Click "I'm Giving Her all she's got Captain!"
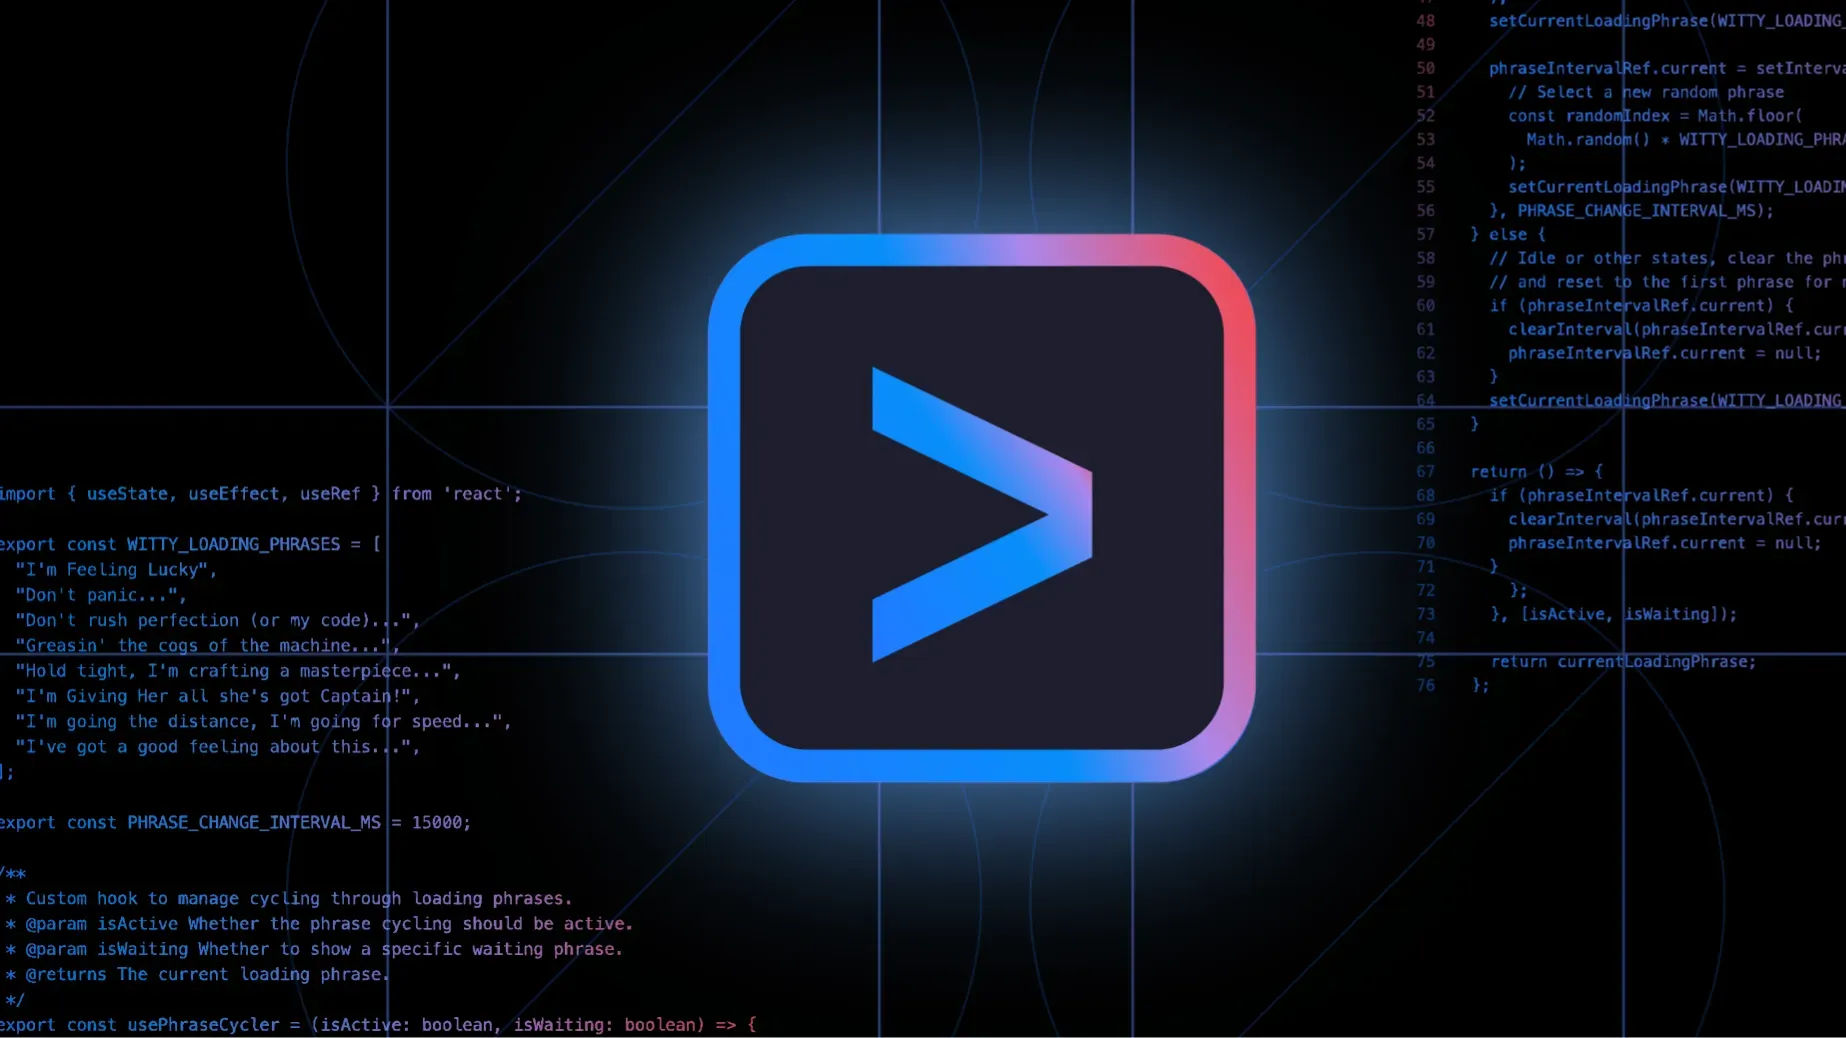Viewport: 1846px width, 1038px height. [x=217, y=696]
